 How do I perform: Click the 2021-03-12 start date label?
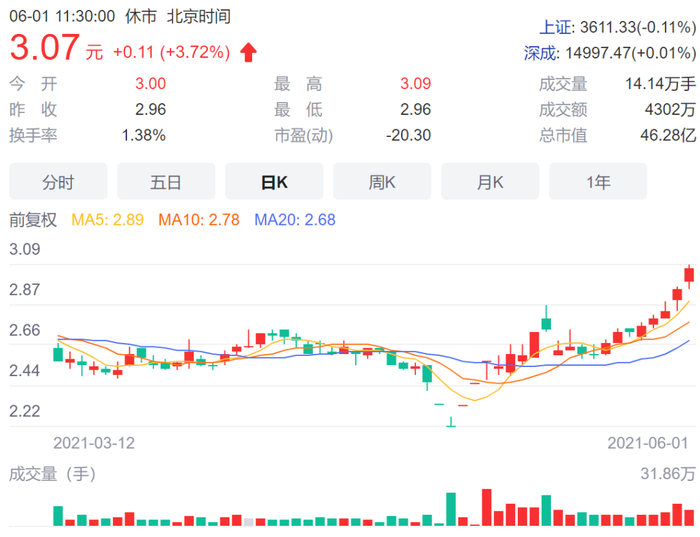93,441
